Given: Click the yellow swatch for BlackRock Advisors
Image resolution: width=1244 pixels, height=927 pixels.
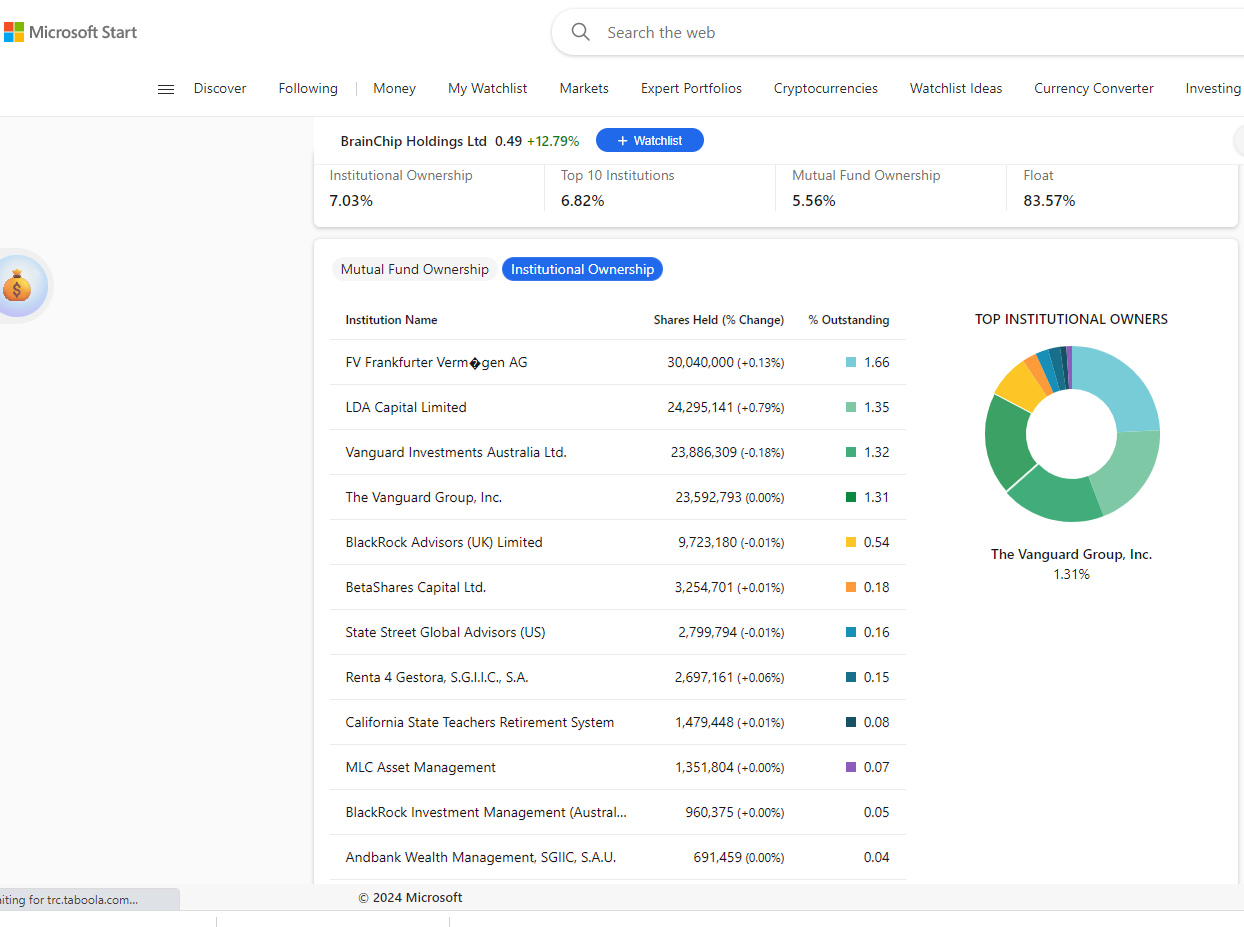Looking at the screenshot, I should pos(851,542).
